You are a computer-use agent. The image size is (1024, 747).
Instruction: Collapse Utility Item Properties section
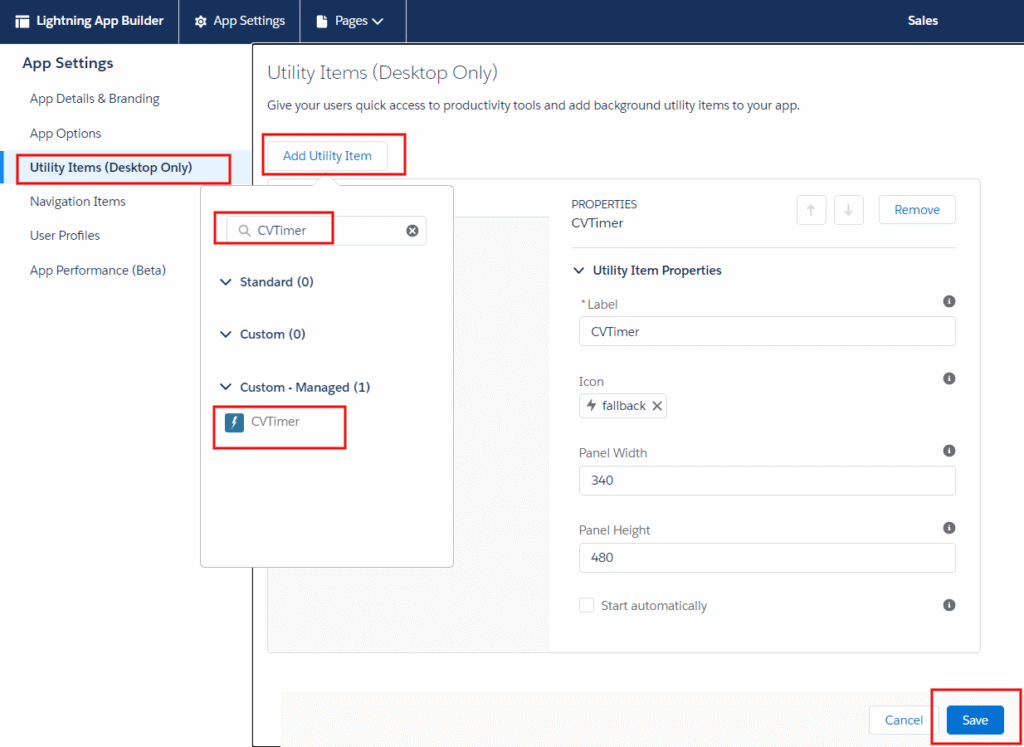pos(579,271)
